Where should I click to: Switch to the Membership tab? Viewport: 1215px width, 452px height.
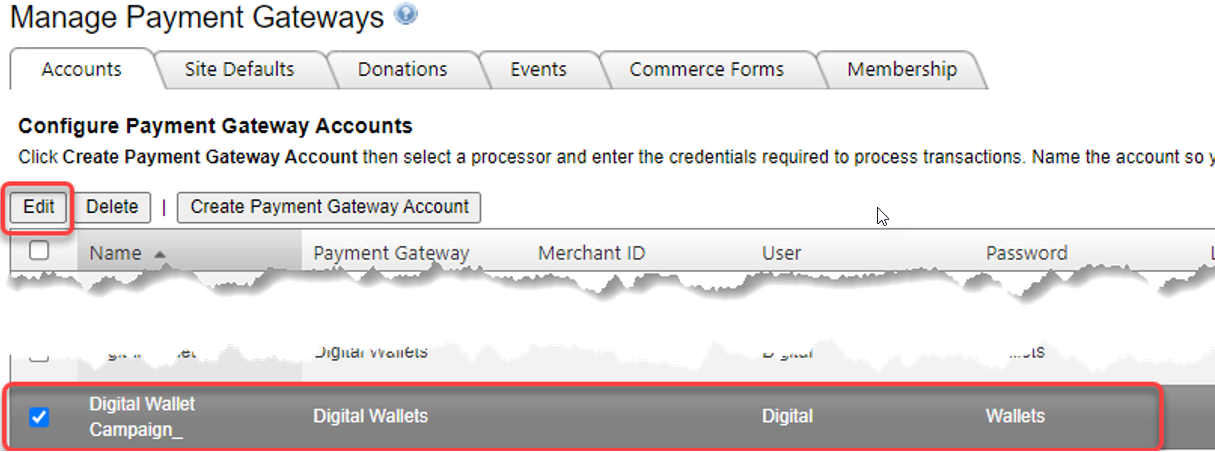[901, 69]
